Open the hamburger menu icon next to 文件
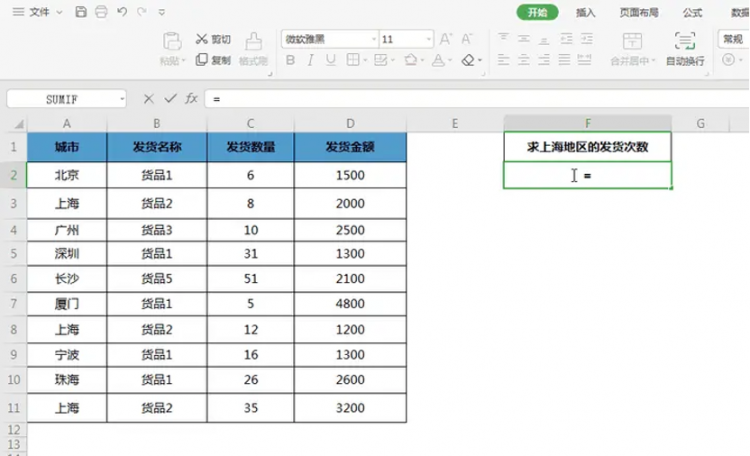The width and height of the screenshot is (750, 456). coord(18,12)
